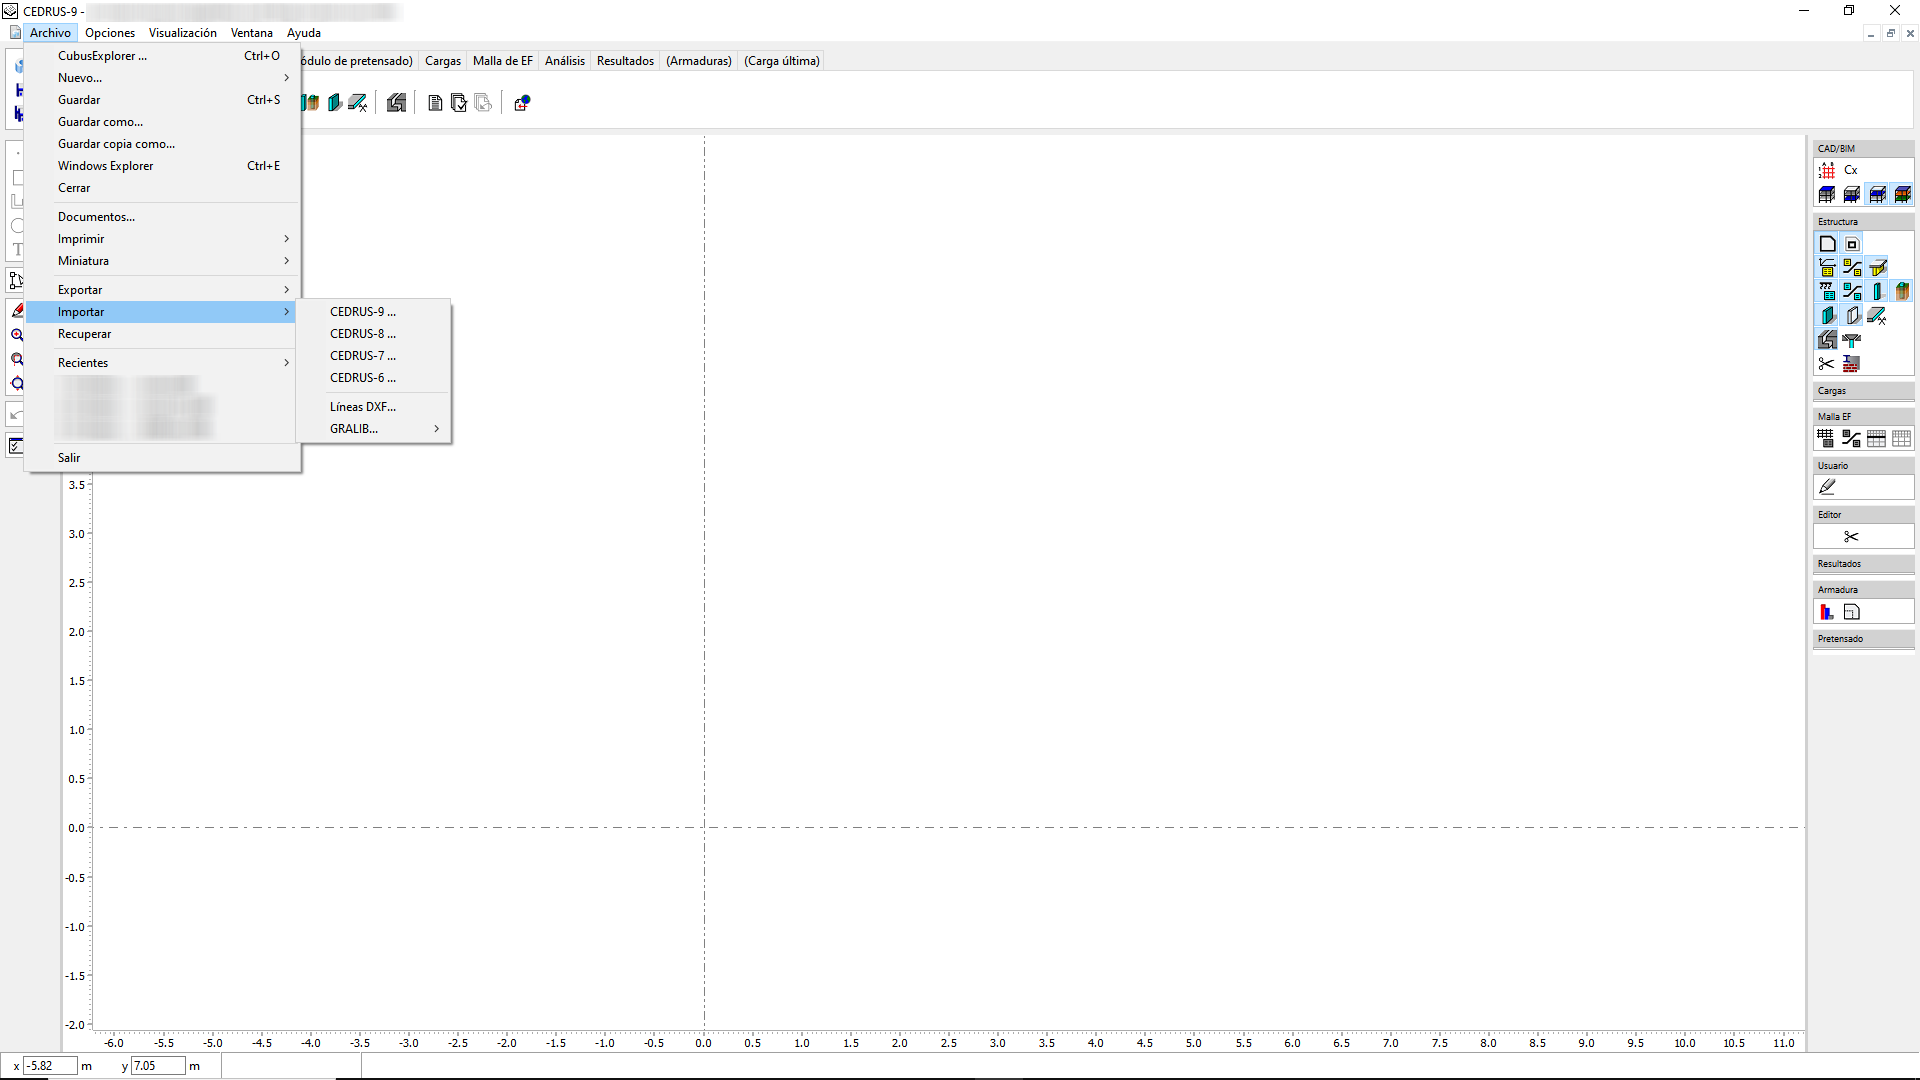Open the Opciones menu
1920x1080 pixels.
[110, 33]
